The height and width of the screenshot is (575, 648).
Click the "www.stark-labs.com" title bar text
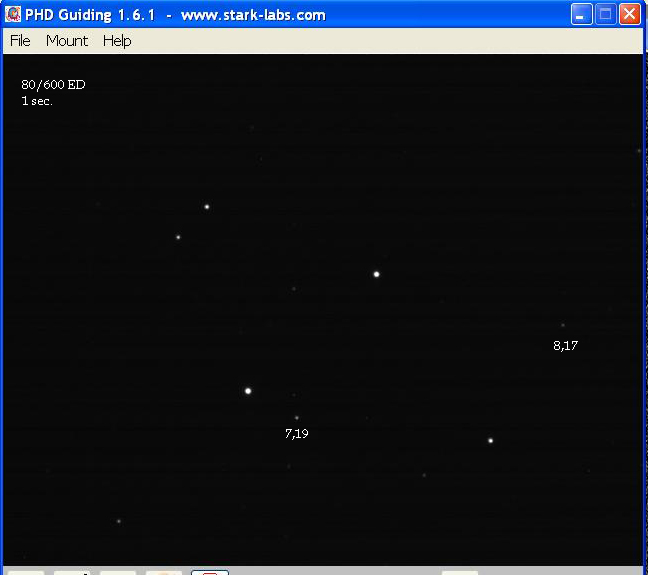pyautogui.click(x=253, y=15)
